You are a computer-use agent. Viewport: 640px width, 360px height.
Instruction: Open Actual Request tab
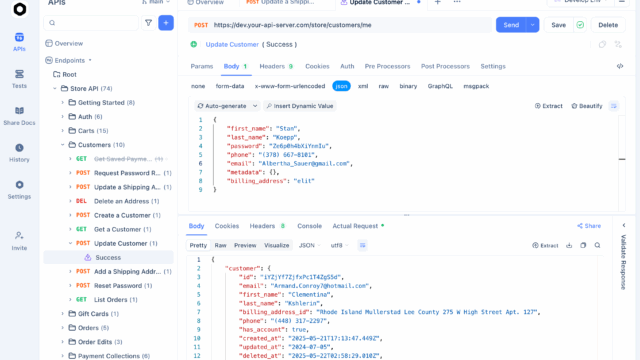(x=358, y=226)
